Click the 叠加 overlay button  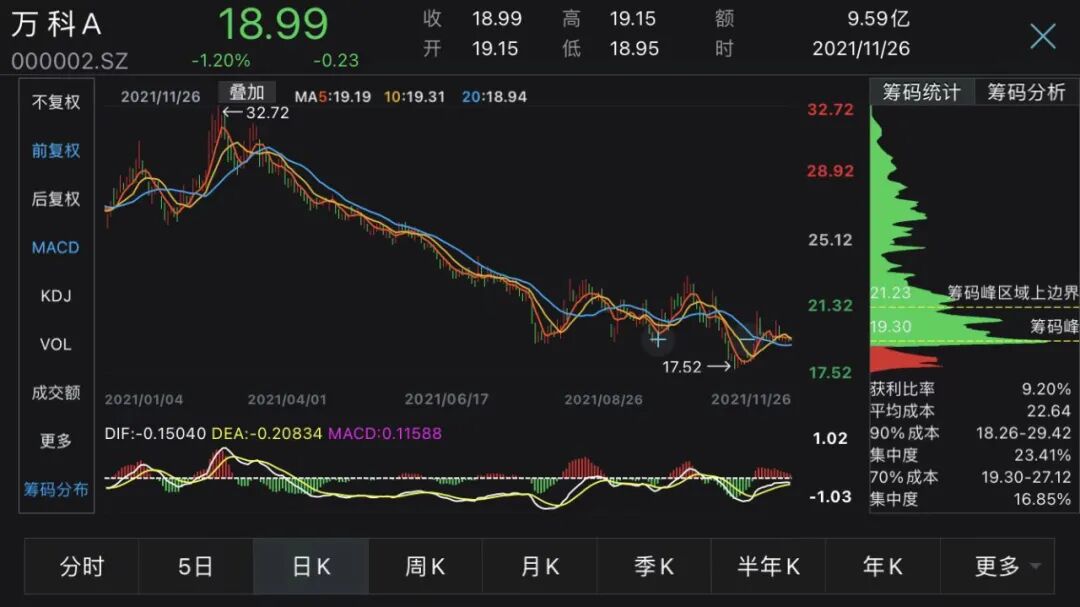pyautogui.click(x=247, y=92)
